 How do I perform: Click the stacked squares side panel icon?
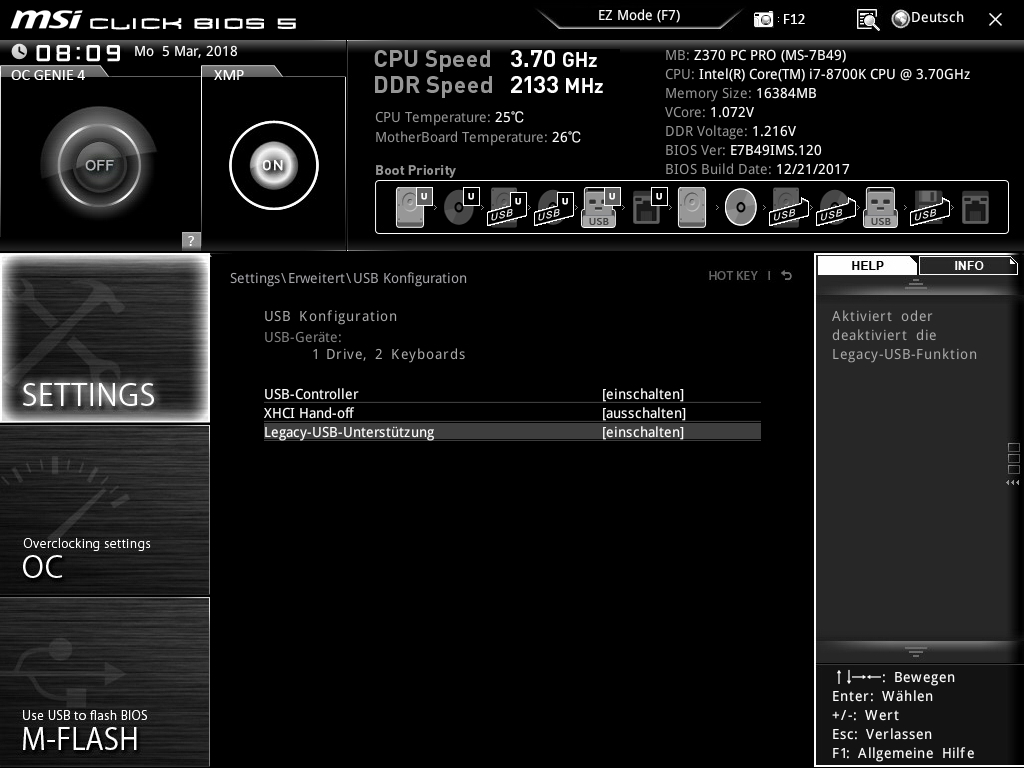(1014, 458)
